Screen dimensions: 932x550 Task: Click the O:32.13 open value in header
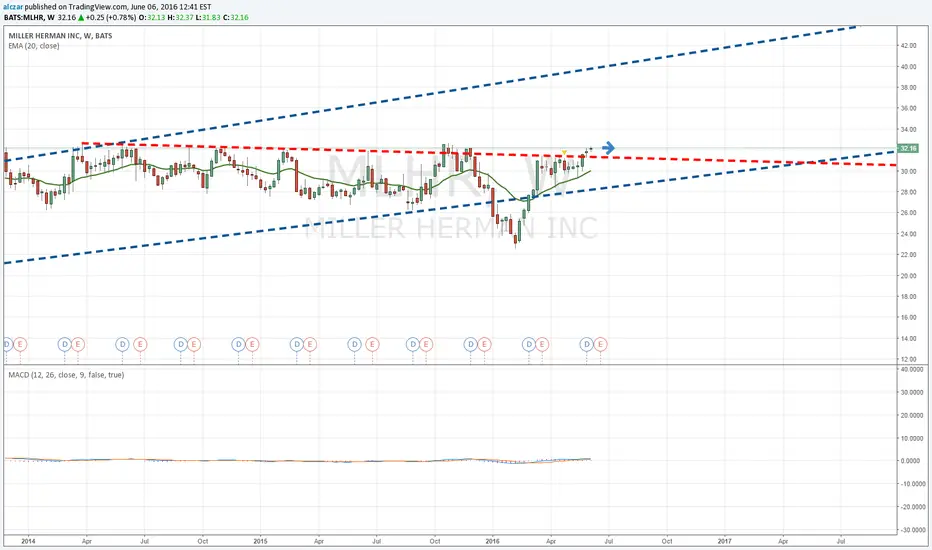pyautogui.click(x=152, y=18)
